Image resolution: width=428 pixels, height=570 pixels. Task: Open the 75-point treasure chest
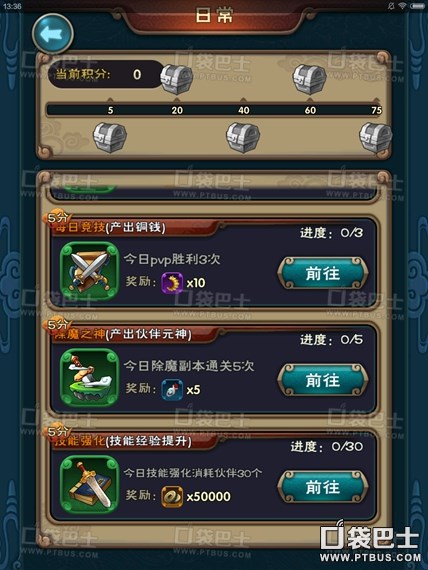[x=375, y=137]
